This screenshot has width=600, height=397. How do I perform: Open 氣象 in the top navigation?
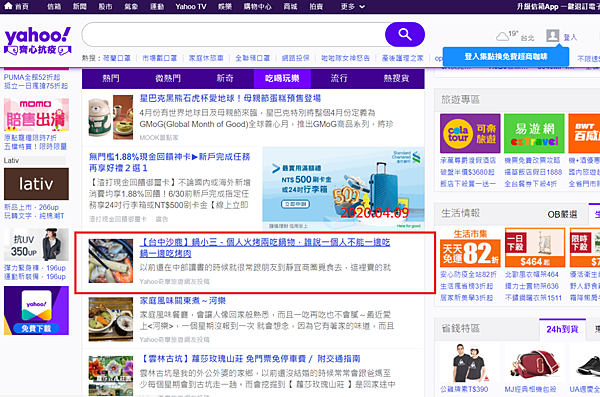(x=131, y=7)
